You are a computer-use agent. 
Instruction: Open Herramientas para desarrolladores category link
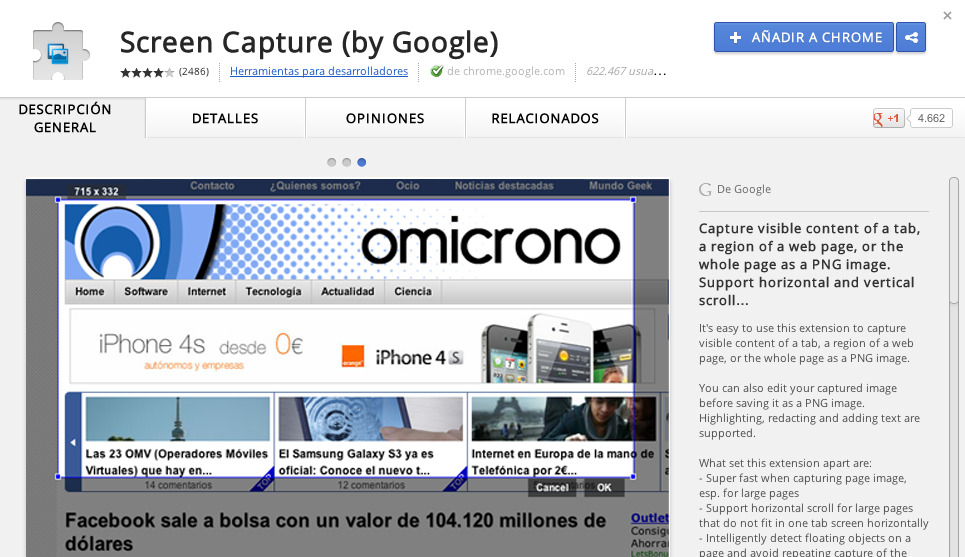(x=319, y=71)
